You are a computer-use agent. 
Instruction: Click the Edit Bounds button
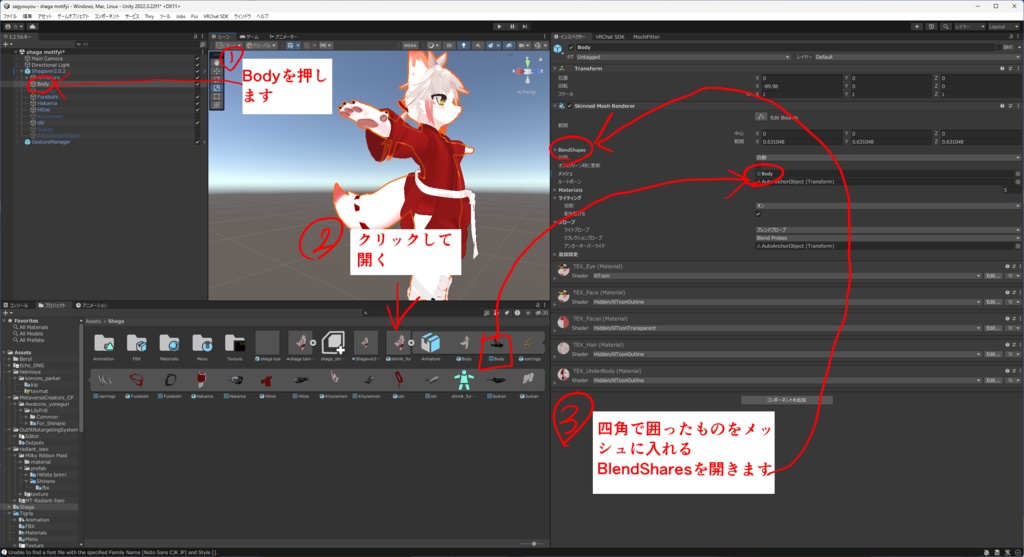tap(761, 117)
